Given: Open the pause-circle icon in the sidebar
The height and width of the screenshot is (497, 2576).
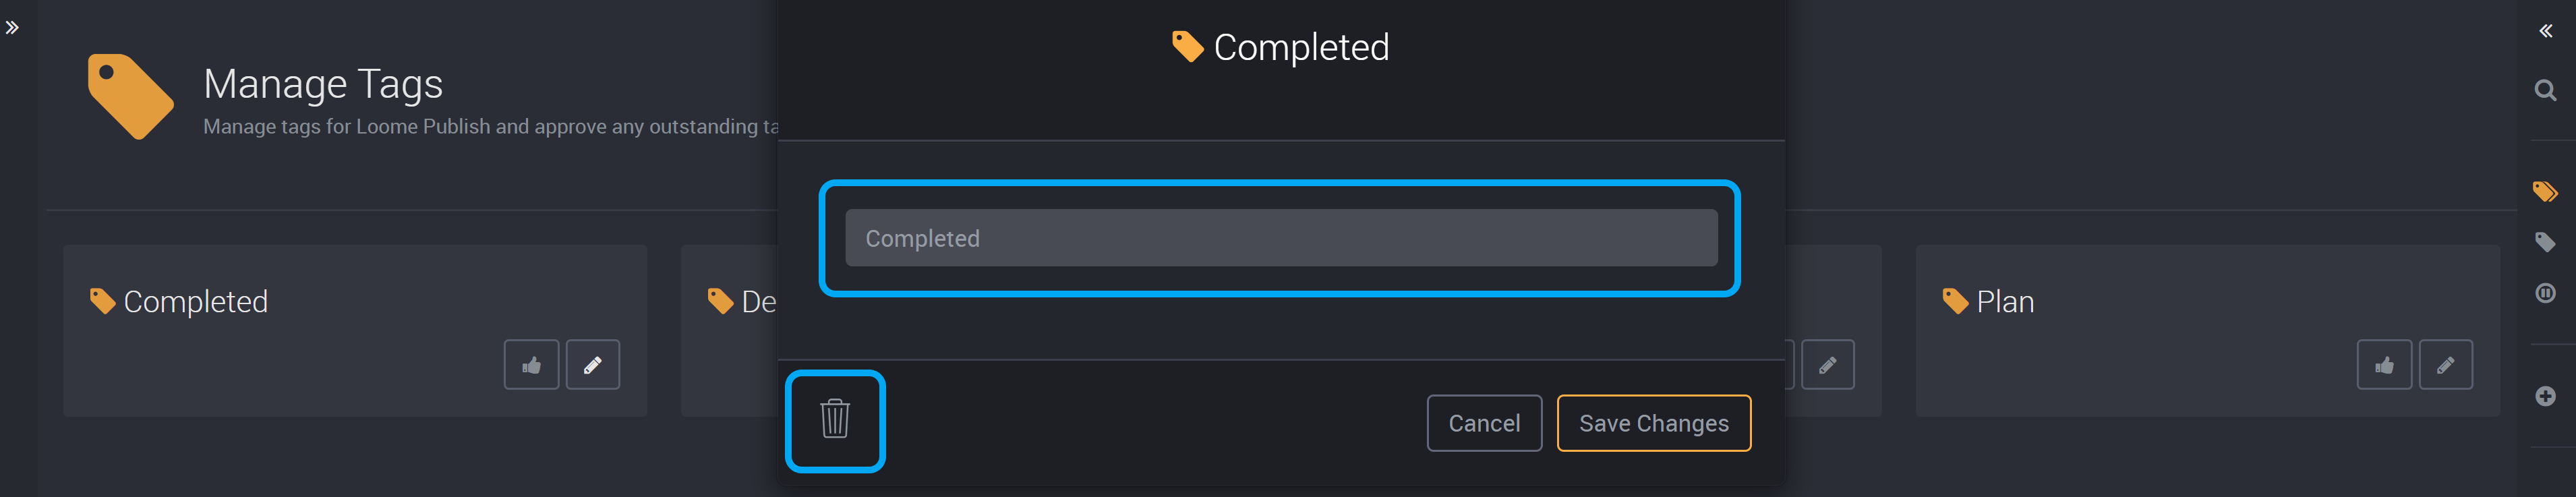Looking at the screenshot, I should click(2545, 293).
